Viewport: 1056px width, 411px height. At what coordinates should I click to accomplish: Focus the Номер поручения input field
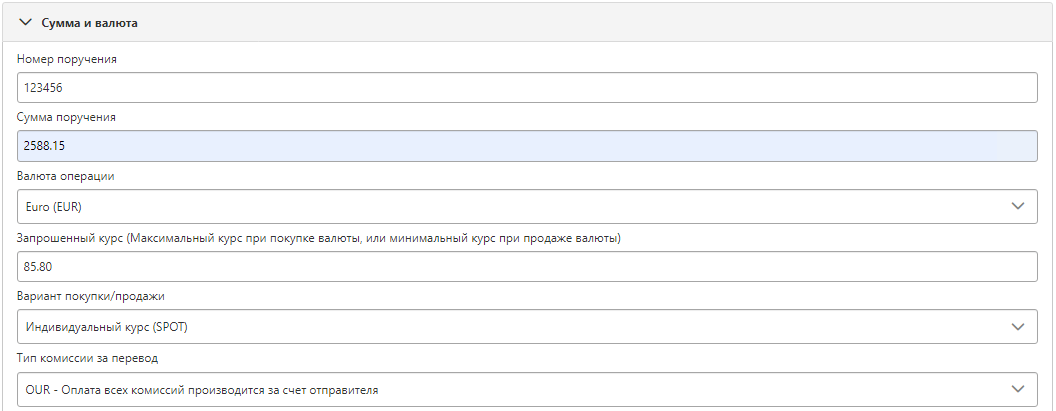(527, 88)
